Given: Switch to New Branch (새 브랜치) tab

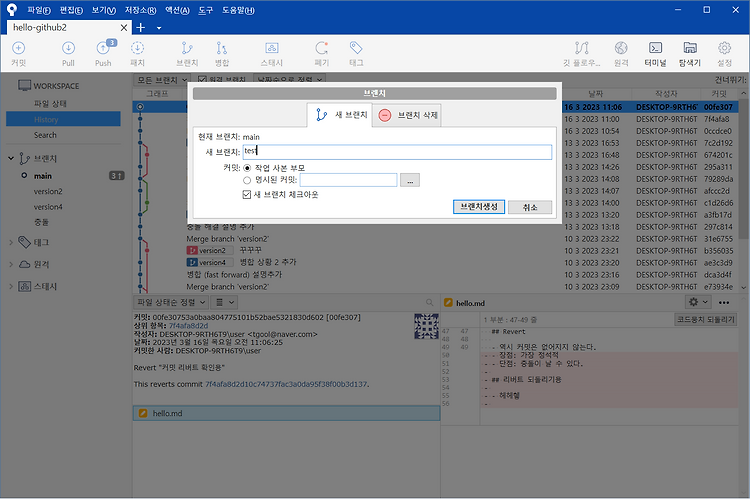Looking at the screenshot, I should point(340,115).
